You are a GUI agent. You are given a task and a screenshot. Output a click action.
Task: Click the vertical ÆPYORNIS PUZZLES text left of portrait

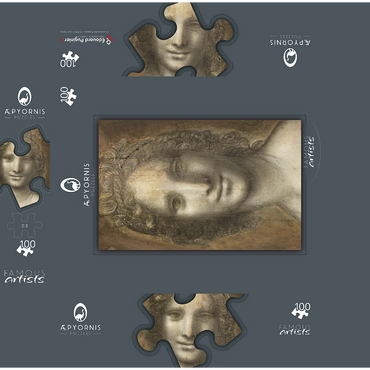click(x=88, y=185)
